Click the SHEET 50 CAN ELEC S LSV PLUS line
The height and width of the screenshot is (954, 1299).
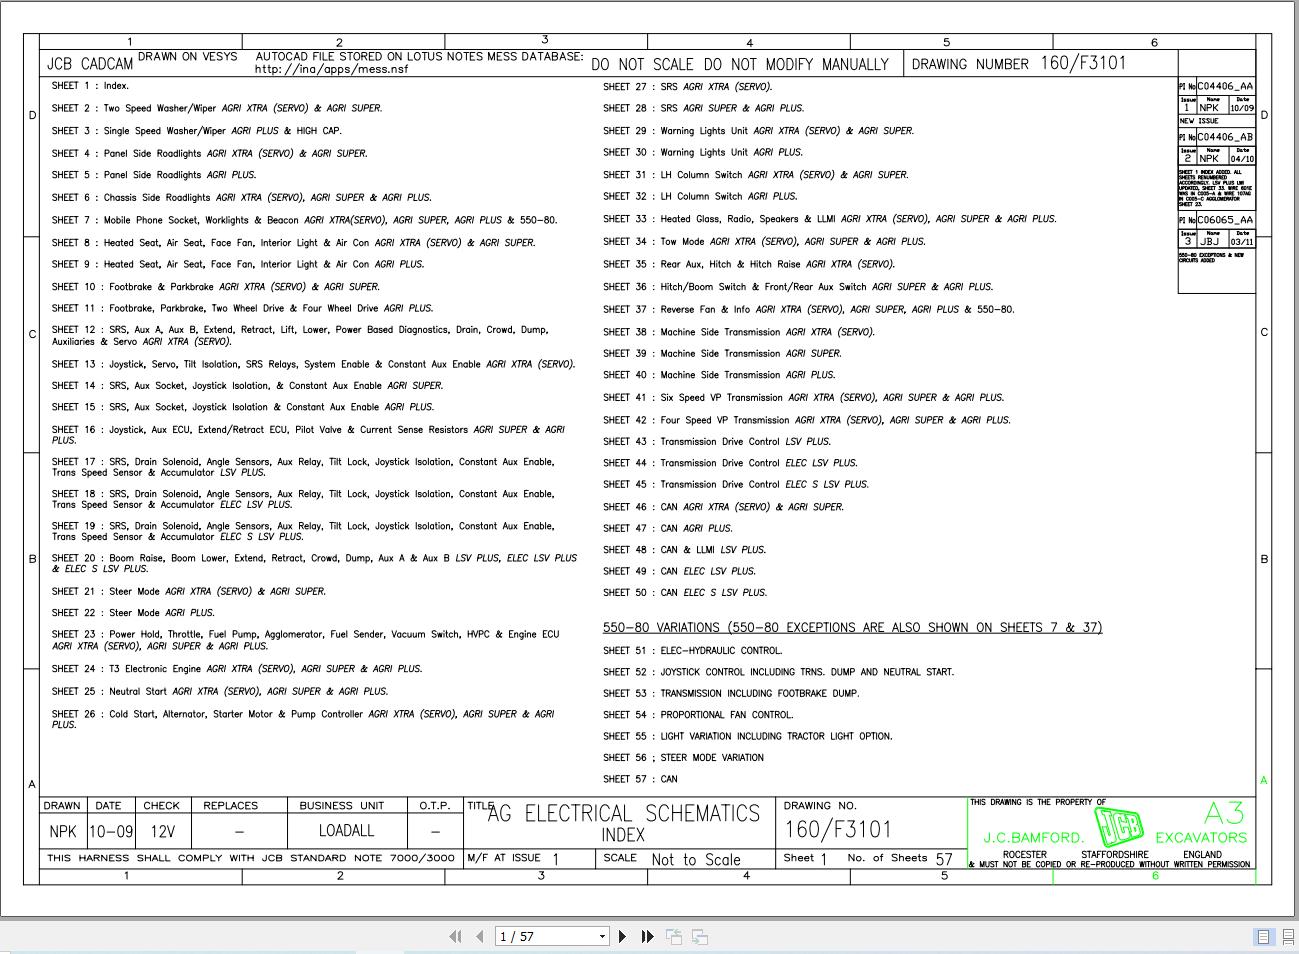coord(685,593)
